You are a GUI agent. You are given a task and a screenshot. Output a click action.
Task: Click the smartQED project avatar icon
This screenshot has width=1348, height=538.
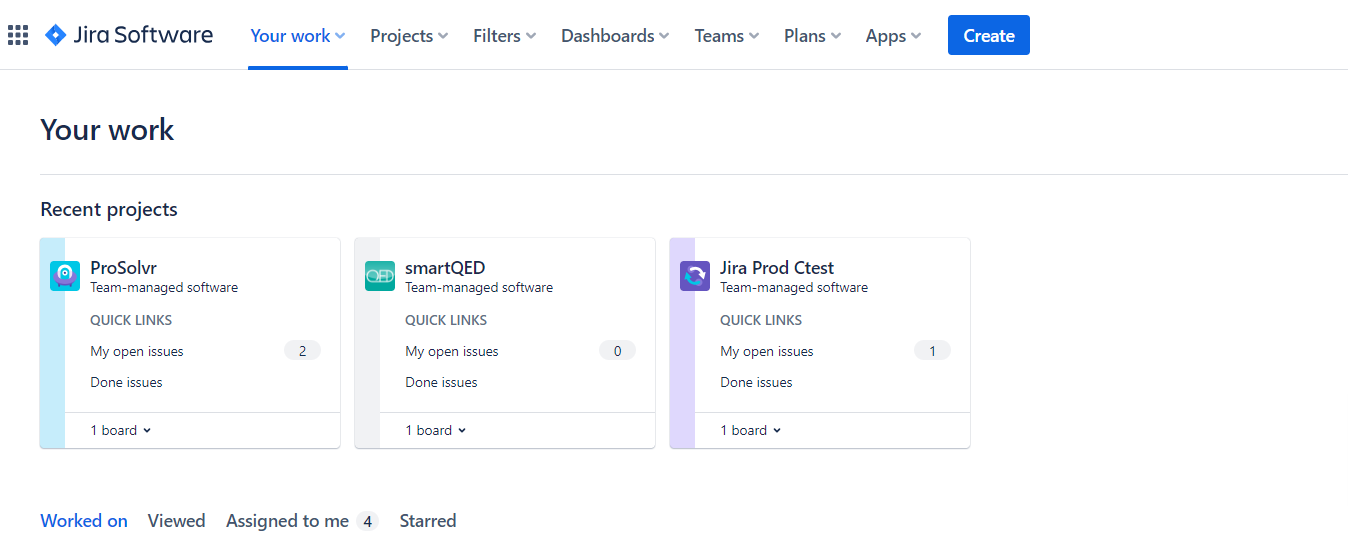380,276
